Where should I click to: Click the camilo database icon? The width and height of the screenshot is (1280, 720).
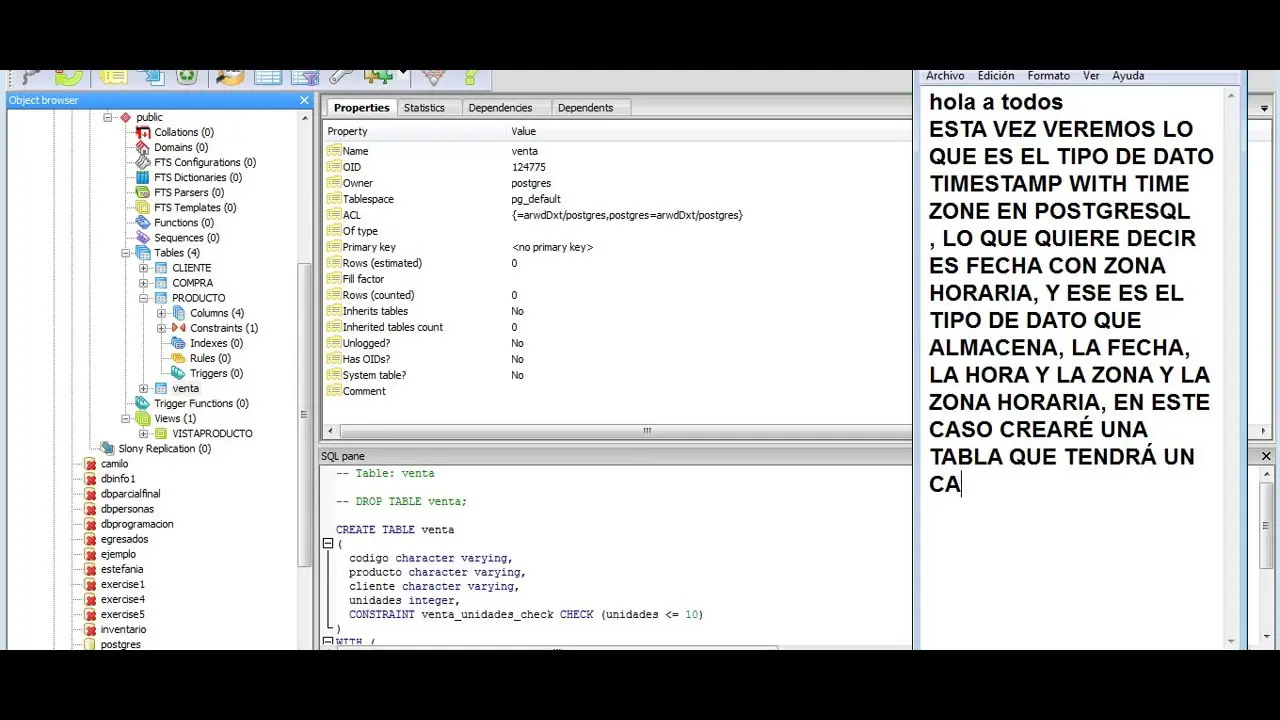click(90, 464)
